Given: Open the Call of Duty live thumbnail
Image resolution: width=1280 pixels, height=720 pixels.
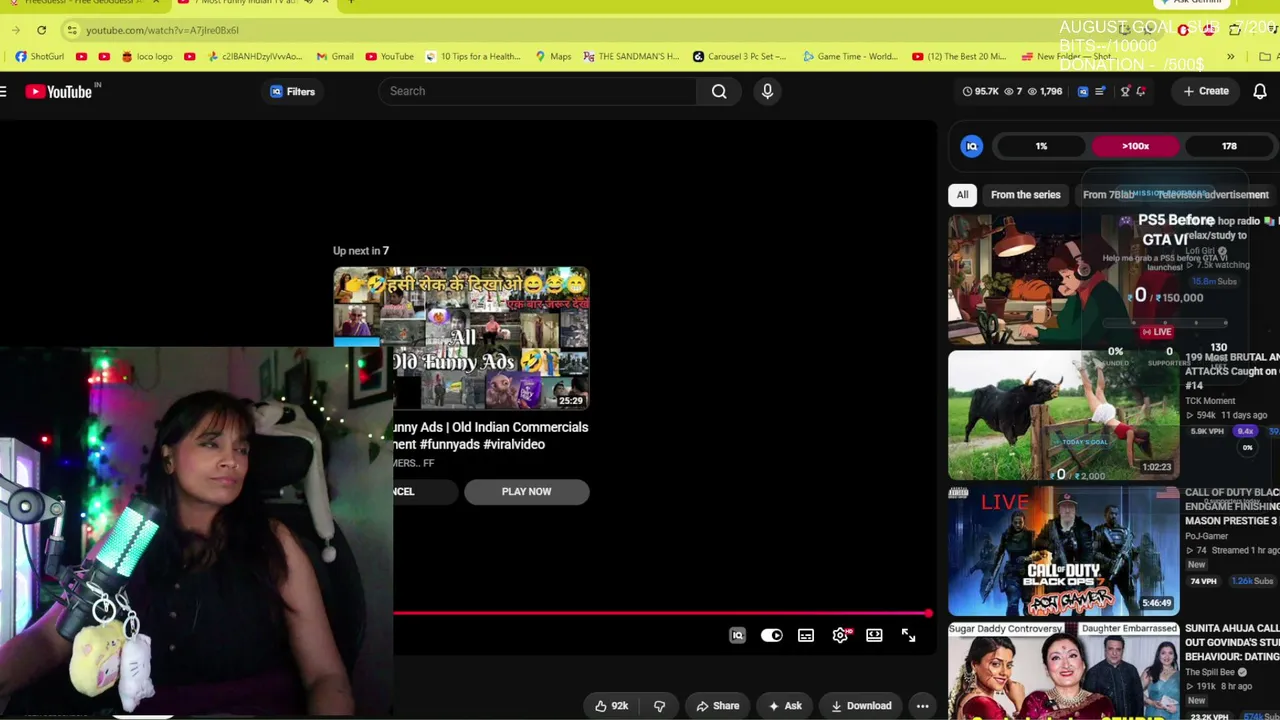Looking at the screenshot, I should click(x=1064, y=551).
